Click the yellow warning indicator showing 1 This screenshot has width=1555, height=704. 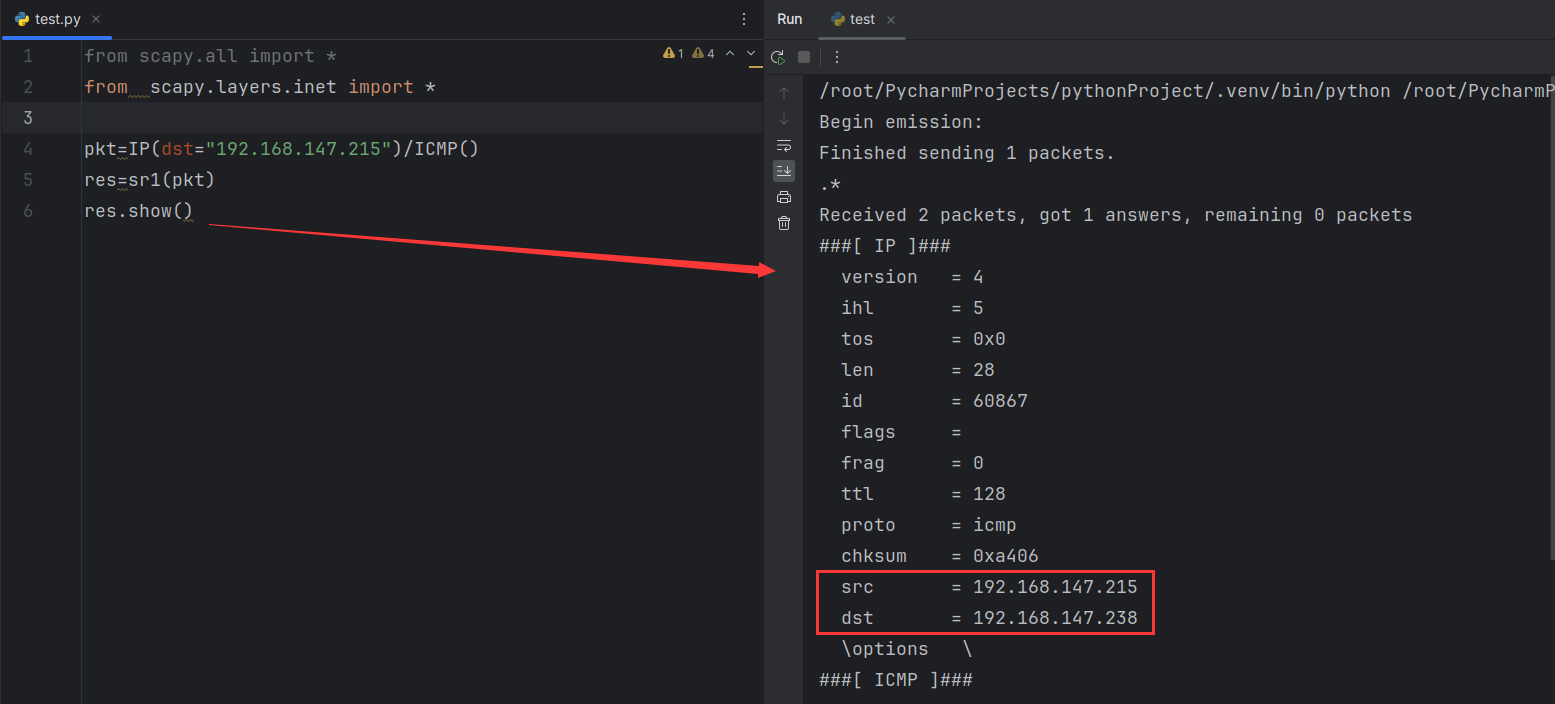click(673, 54)
